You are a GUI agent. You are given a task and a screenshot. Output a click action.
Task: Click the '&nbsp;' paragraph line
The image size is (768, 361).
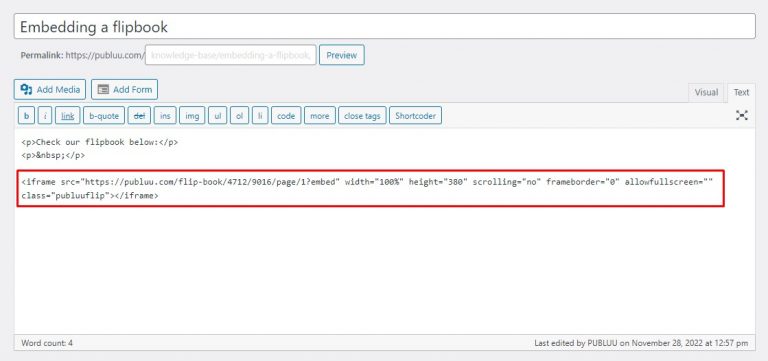tap(53, 155)
